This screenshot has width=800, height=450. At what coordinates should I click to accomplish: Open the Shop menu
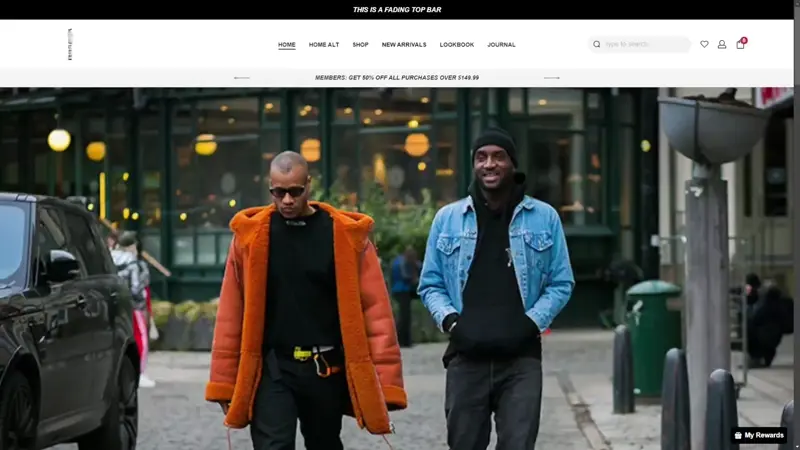click(x=360, y=44)
